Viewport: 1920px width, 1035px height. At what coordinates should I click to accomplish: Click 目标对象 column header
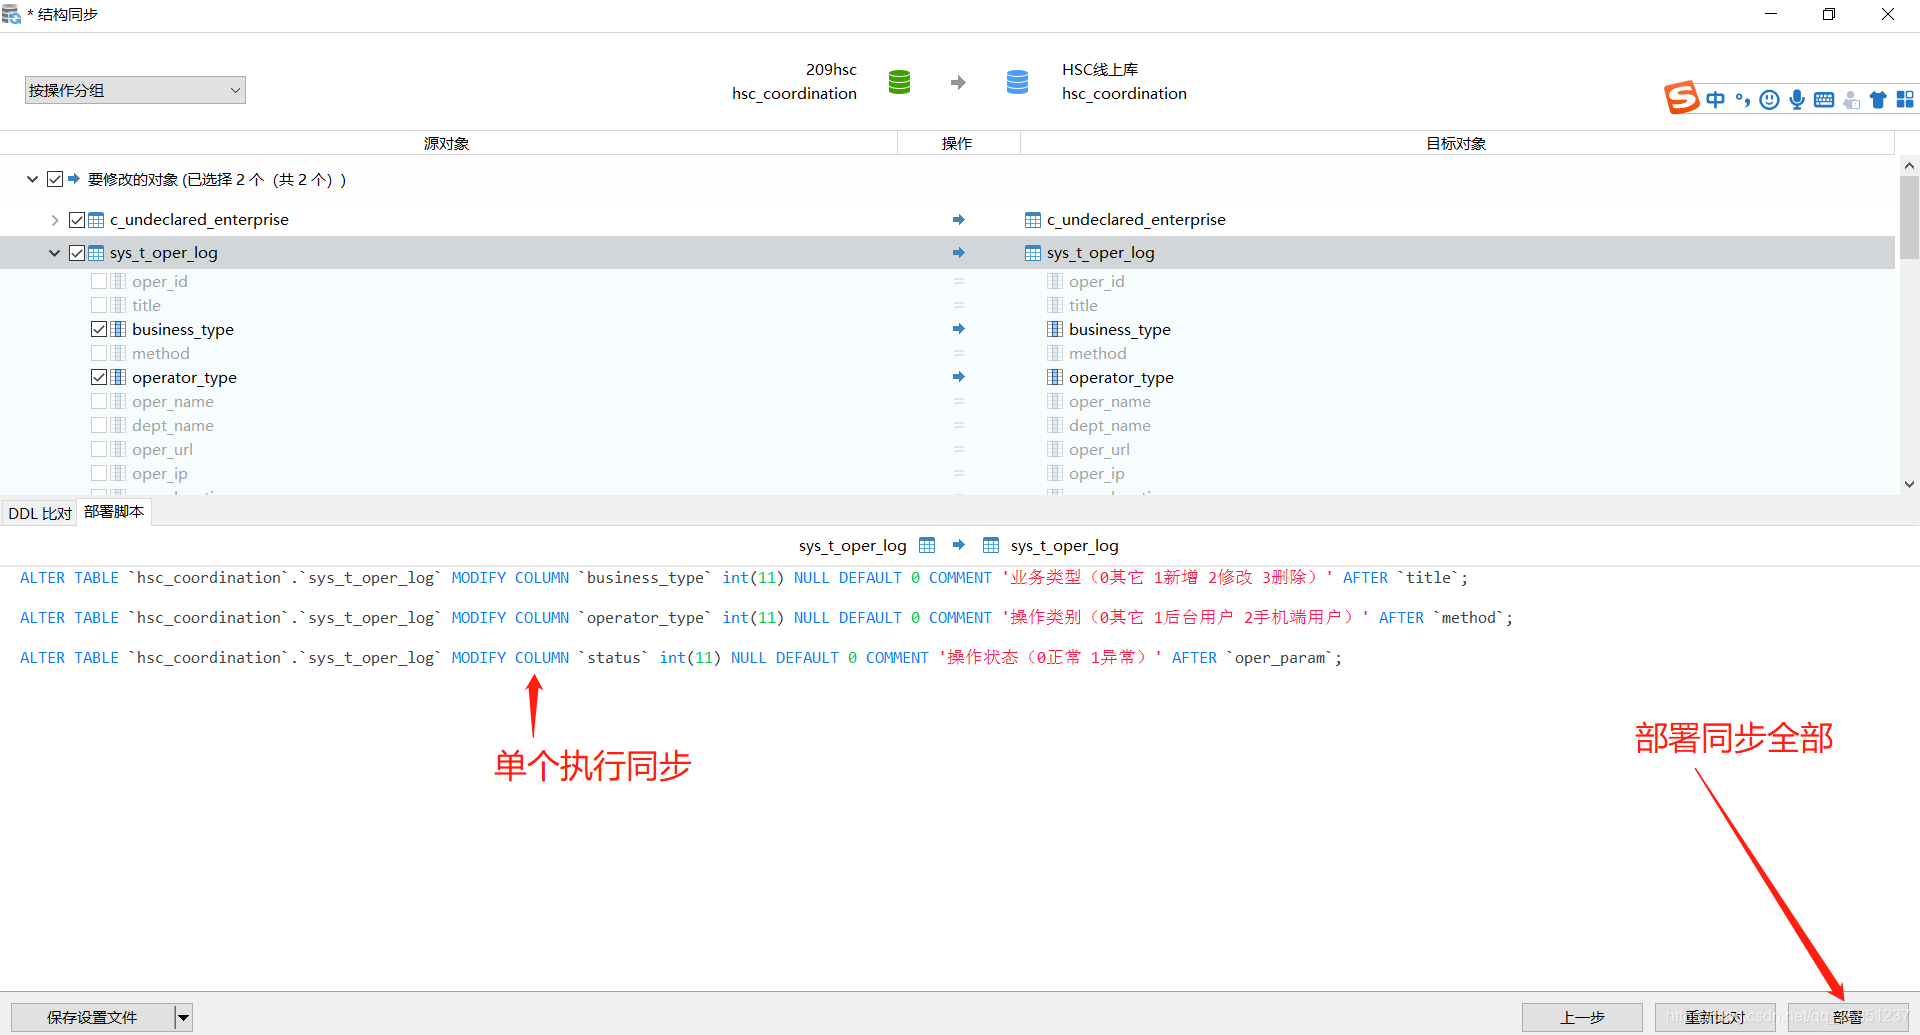(x=1456, y=143)
